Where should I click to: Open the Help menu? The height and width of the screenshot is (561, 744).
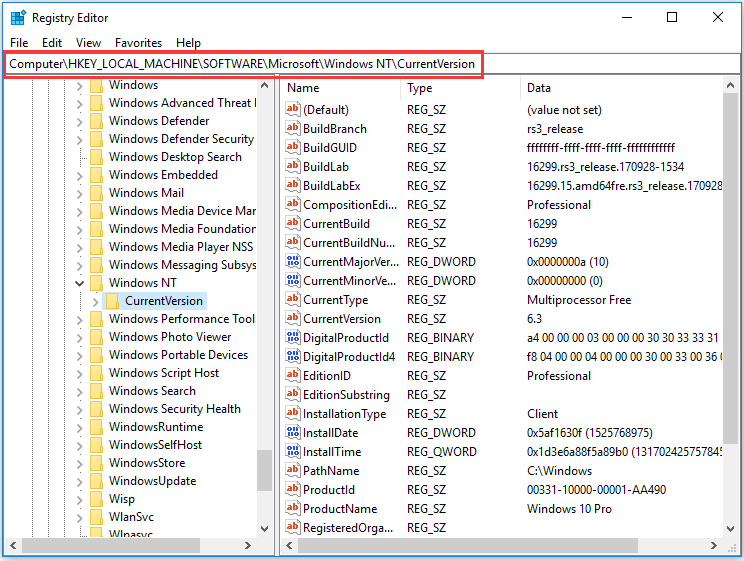click(x=188, y=43)
